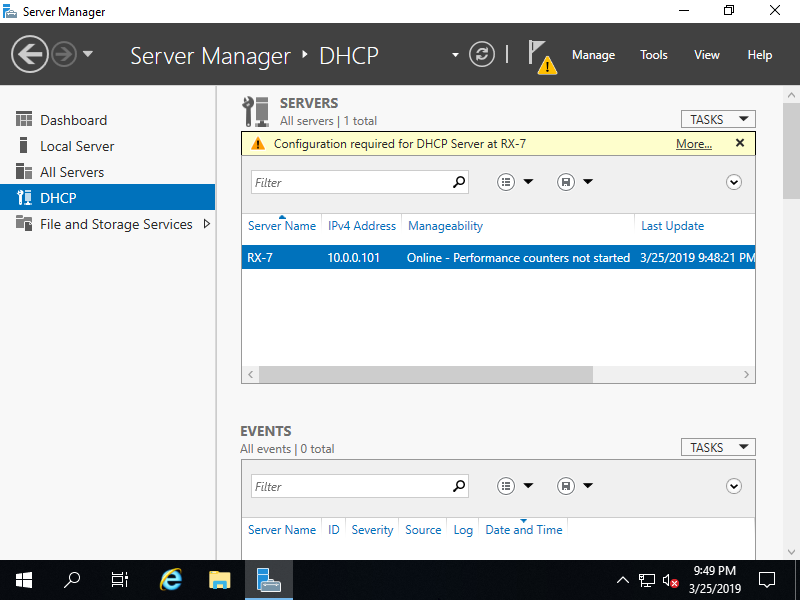Screen dimensions: 800x600
Task: Open Servers criteria list icon
Action: 506,182
